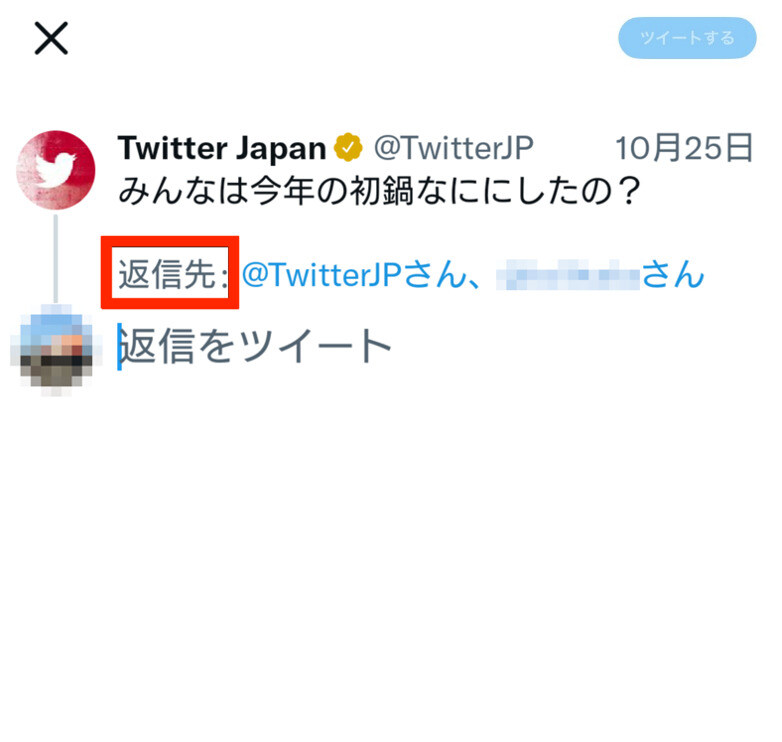Click the thread connector line between avatars
This screenshot has height=742, width=782.
point(56,258)
